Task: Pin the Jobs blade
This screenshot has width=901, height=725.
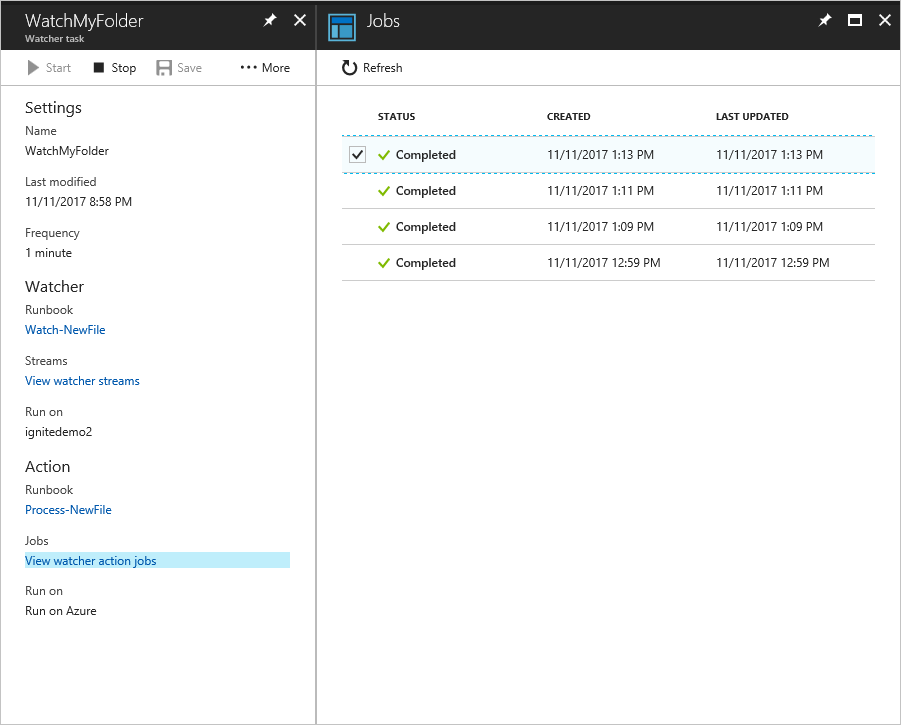Action: [x=824, y=20]
